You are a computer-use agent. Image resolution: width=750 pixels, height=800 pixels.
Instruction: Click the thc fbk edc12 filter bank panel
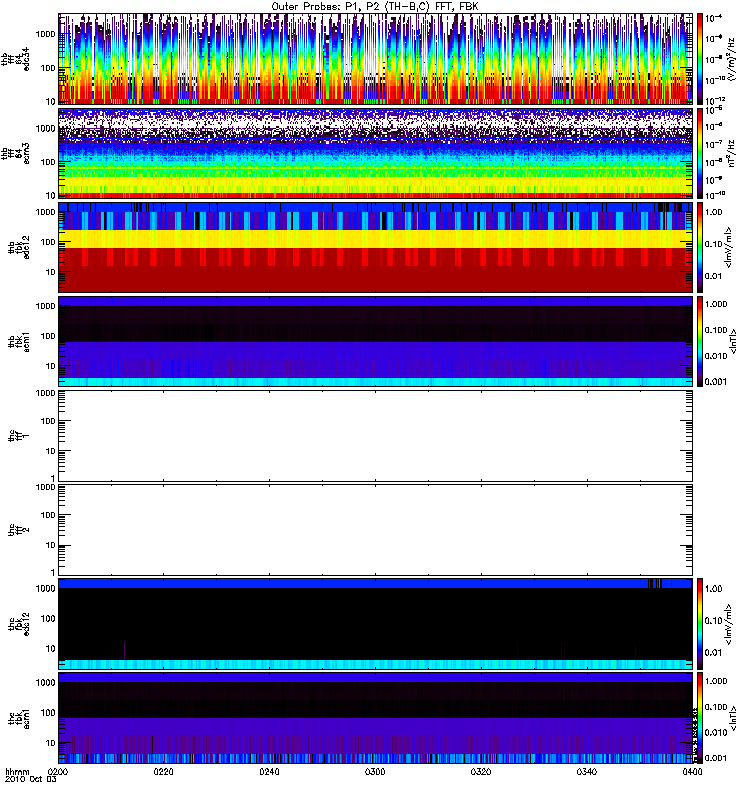(376, 623)
